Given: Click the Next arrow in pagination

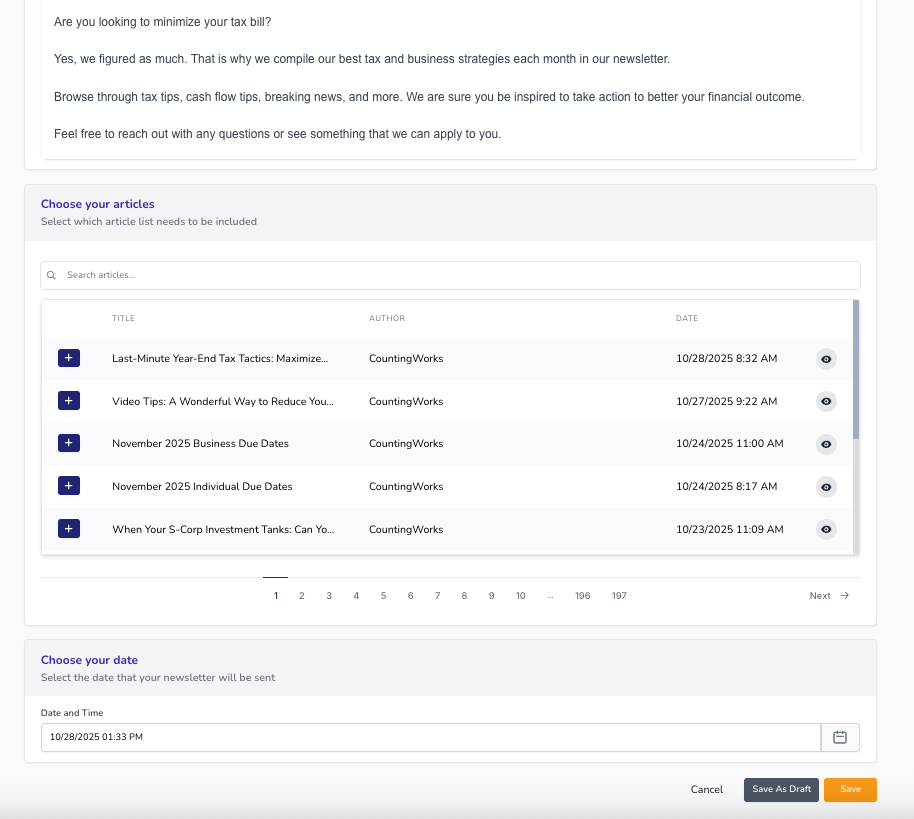Looking at the screenshot, I should tap(844, 596).
